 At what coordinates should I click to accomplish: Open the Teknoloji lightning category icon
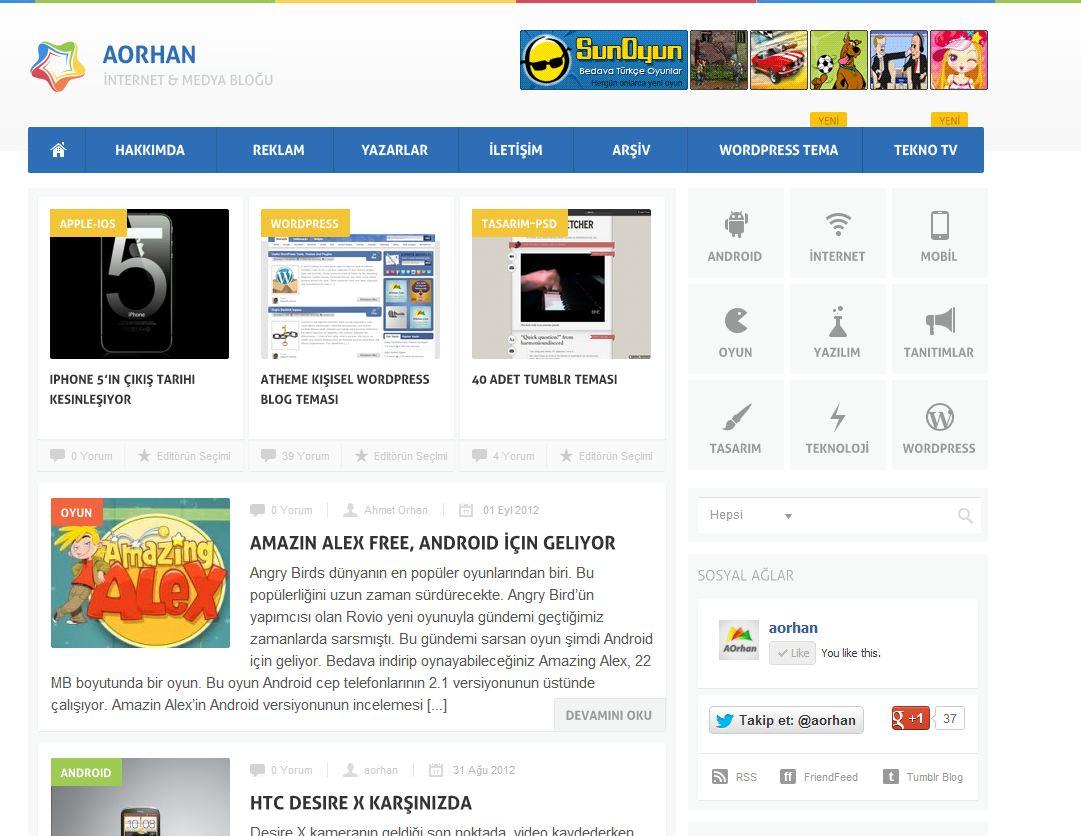[838, 417]
